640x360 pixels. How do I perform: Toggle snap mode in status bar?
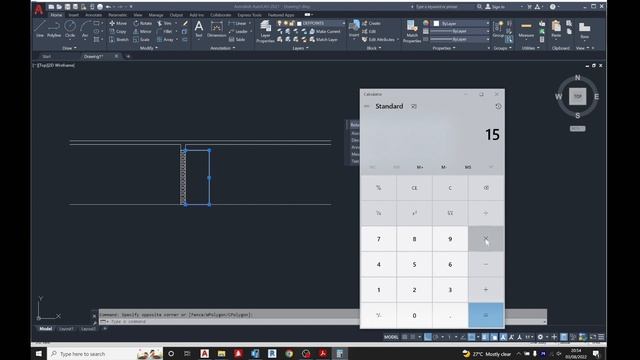coord(413,337)
